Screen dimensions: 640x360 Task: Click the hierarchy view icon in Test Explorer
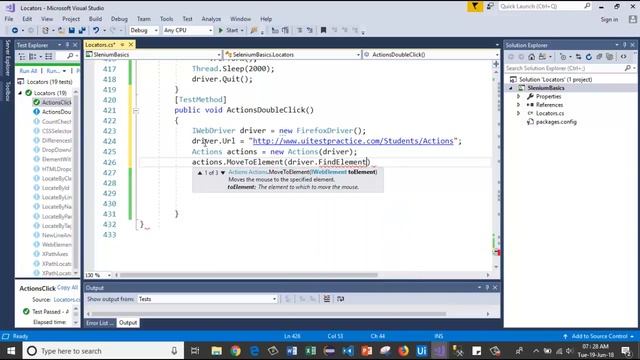(22, 56)
